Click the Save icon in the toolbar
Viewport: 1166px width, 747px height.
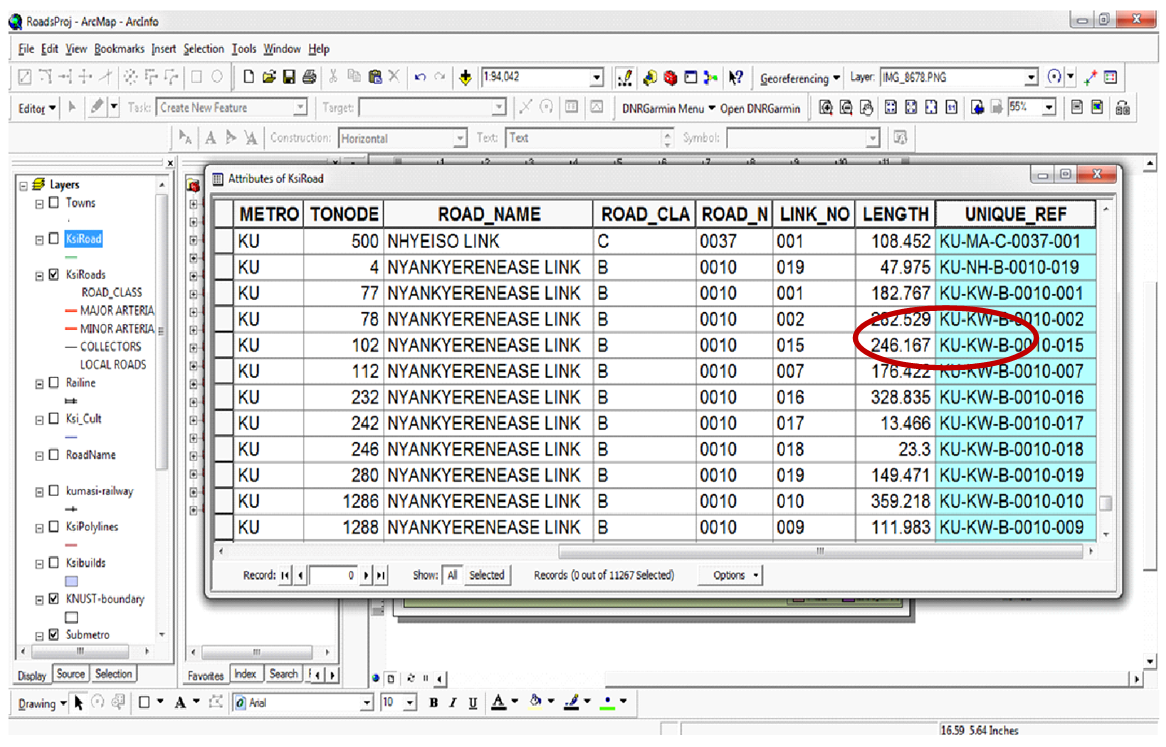click(x=289, y=78)
